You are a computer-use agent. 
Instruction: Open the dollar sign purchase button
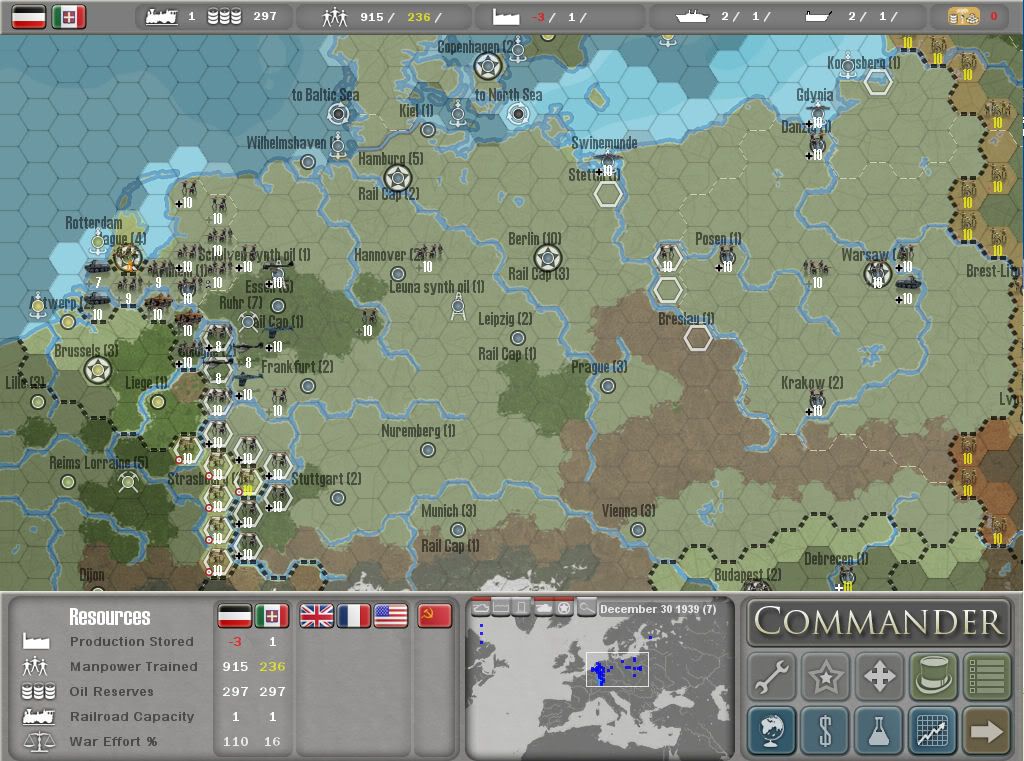click(826, 730)
